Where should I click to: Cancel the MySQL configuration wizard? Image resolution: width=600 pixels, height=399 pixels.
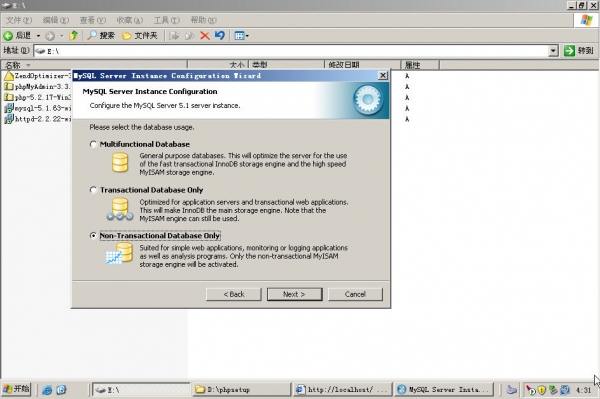(x=355, y=294)
